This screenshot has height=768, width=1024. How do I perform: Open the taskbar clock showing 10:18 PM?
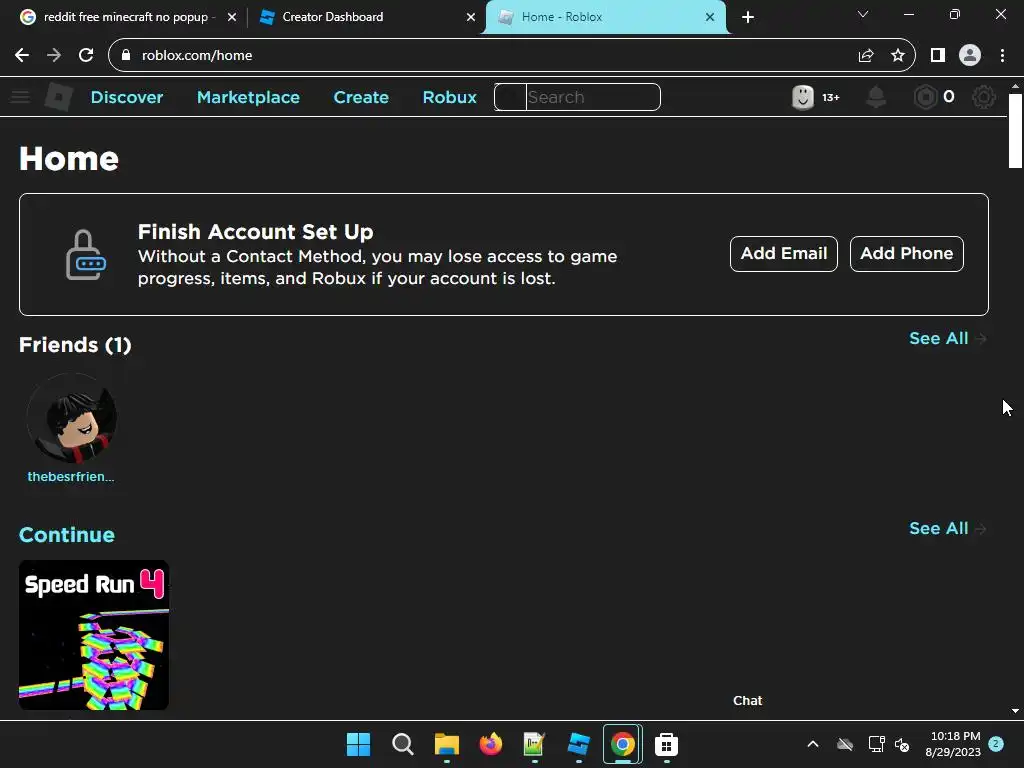[x=953, y=744]
